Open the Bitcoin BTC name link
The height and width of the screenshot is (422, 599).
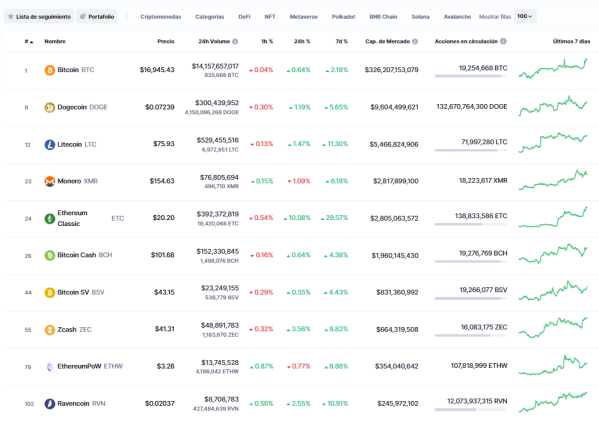[x=76, y=70]
